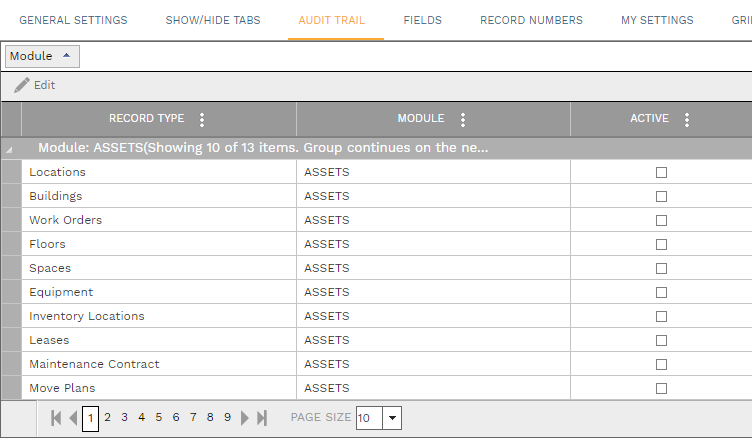Collapse the Module: ASSETS group
This screenshot has height=442, width=752.
tap(10, 149)
